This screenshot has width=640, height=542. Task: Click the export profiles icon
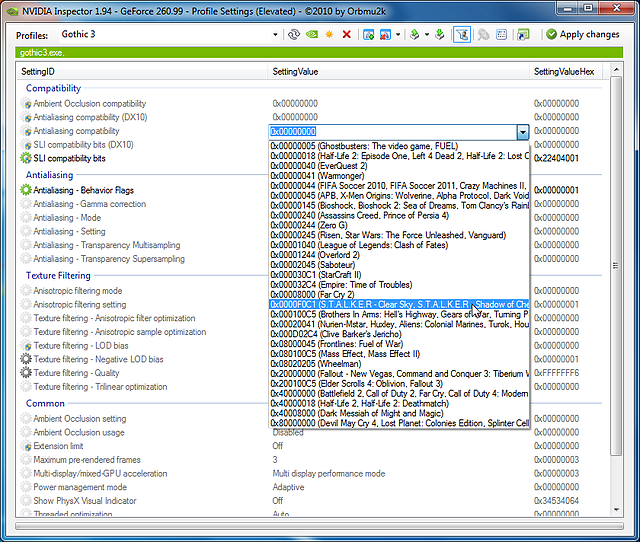(x=412, y=34)
